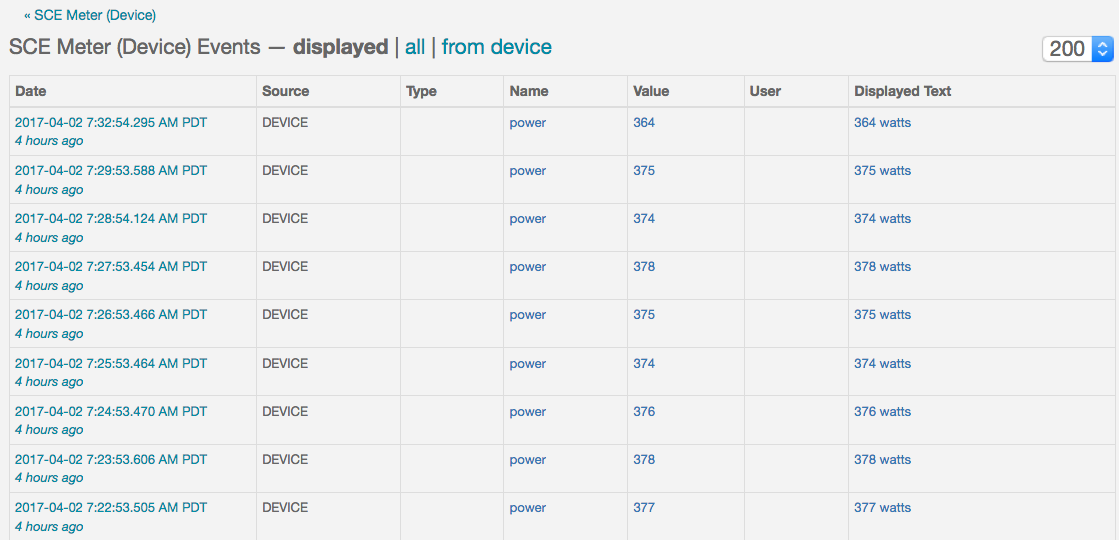Click power name in the 7:28:54 row
The image size is (1119, 540).
tap(527, 218)
